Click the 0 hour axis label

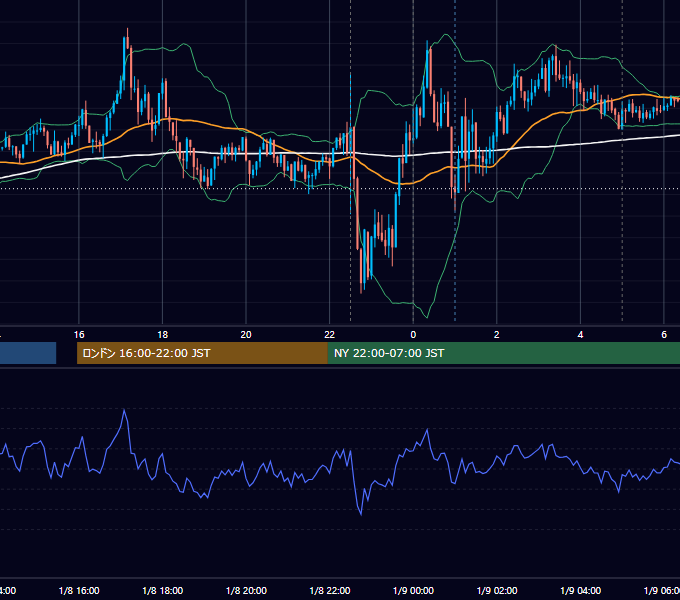pyautogui.click(x=413, y=335)
